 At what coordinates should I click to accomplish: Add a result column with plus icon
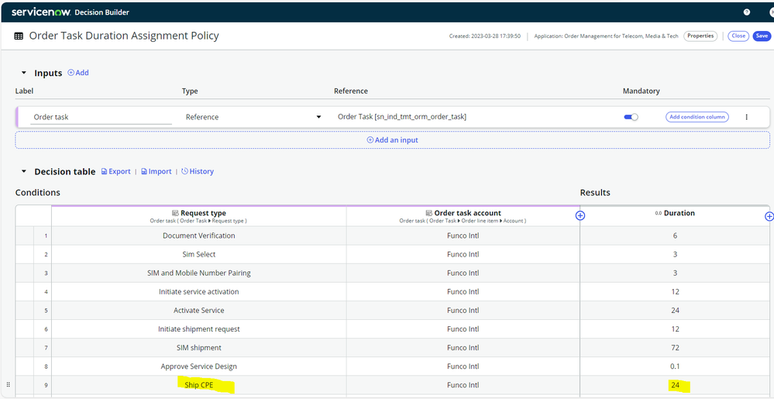[x=769, y=216]
